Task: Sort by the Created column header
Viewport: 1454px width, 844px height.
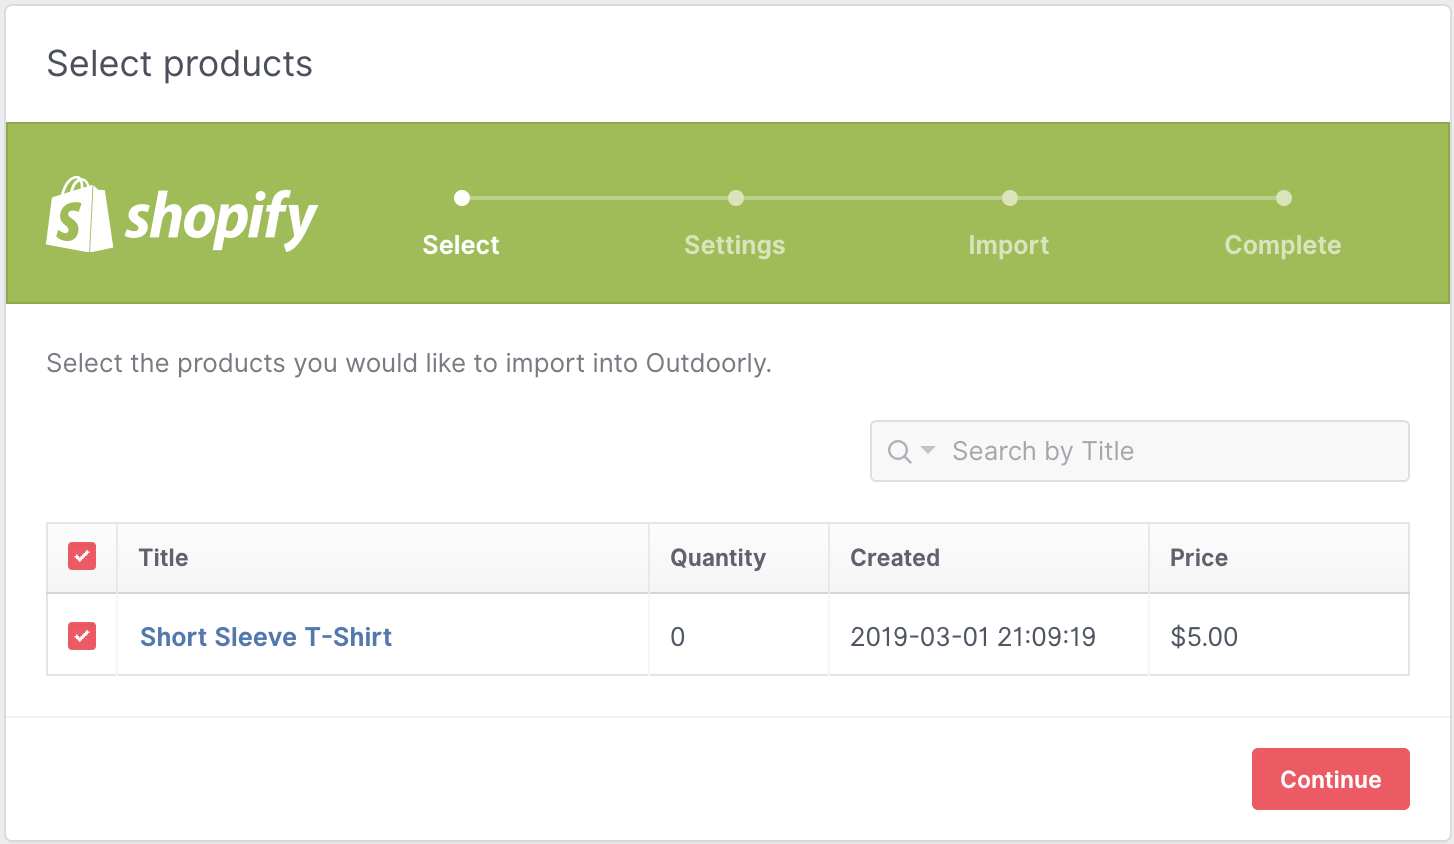Action: point(895,558)
